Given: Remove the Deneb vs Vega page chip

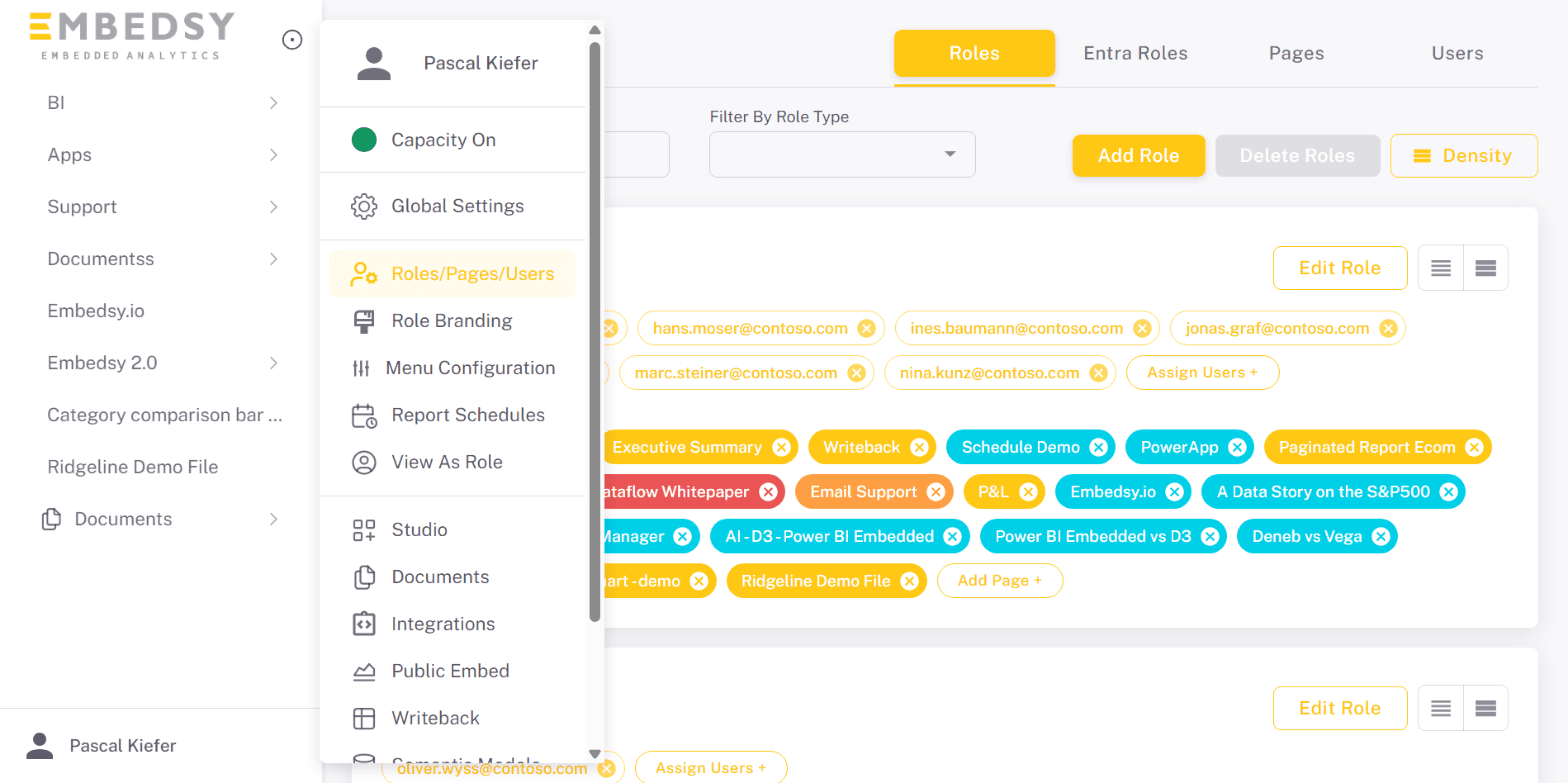Looking at the screenshot, I should point(1381,536).
